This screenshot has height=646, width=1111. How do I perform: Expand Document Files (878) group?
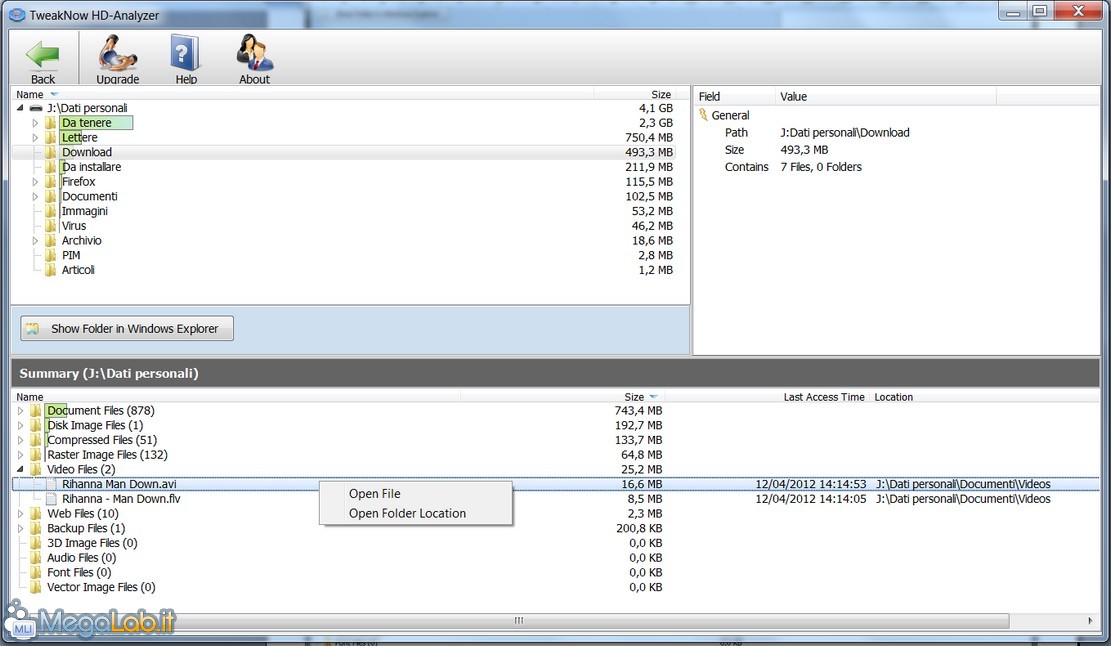pos(20,411)
